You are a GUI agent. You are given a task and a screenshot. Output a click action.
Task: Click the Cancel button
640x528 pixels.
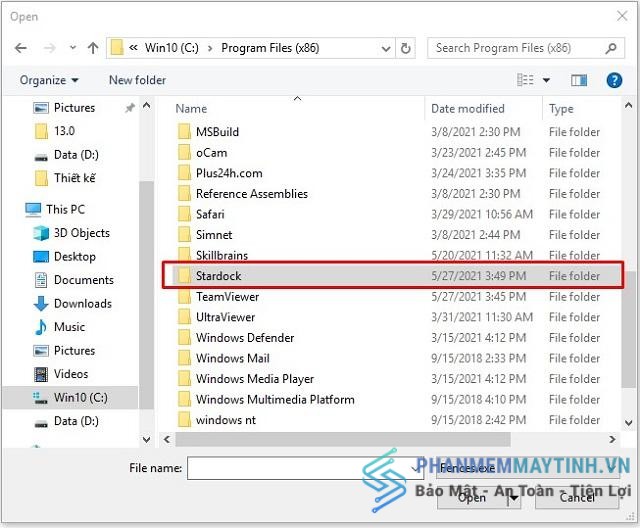tap(577, 498)
